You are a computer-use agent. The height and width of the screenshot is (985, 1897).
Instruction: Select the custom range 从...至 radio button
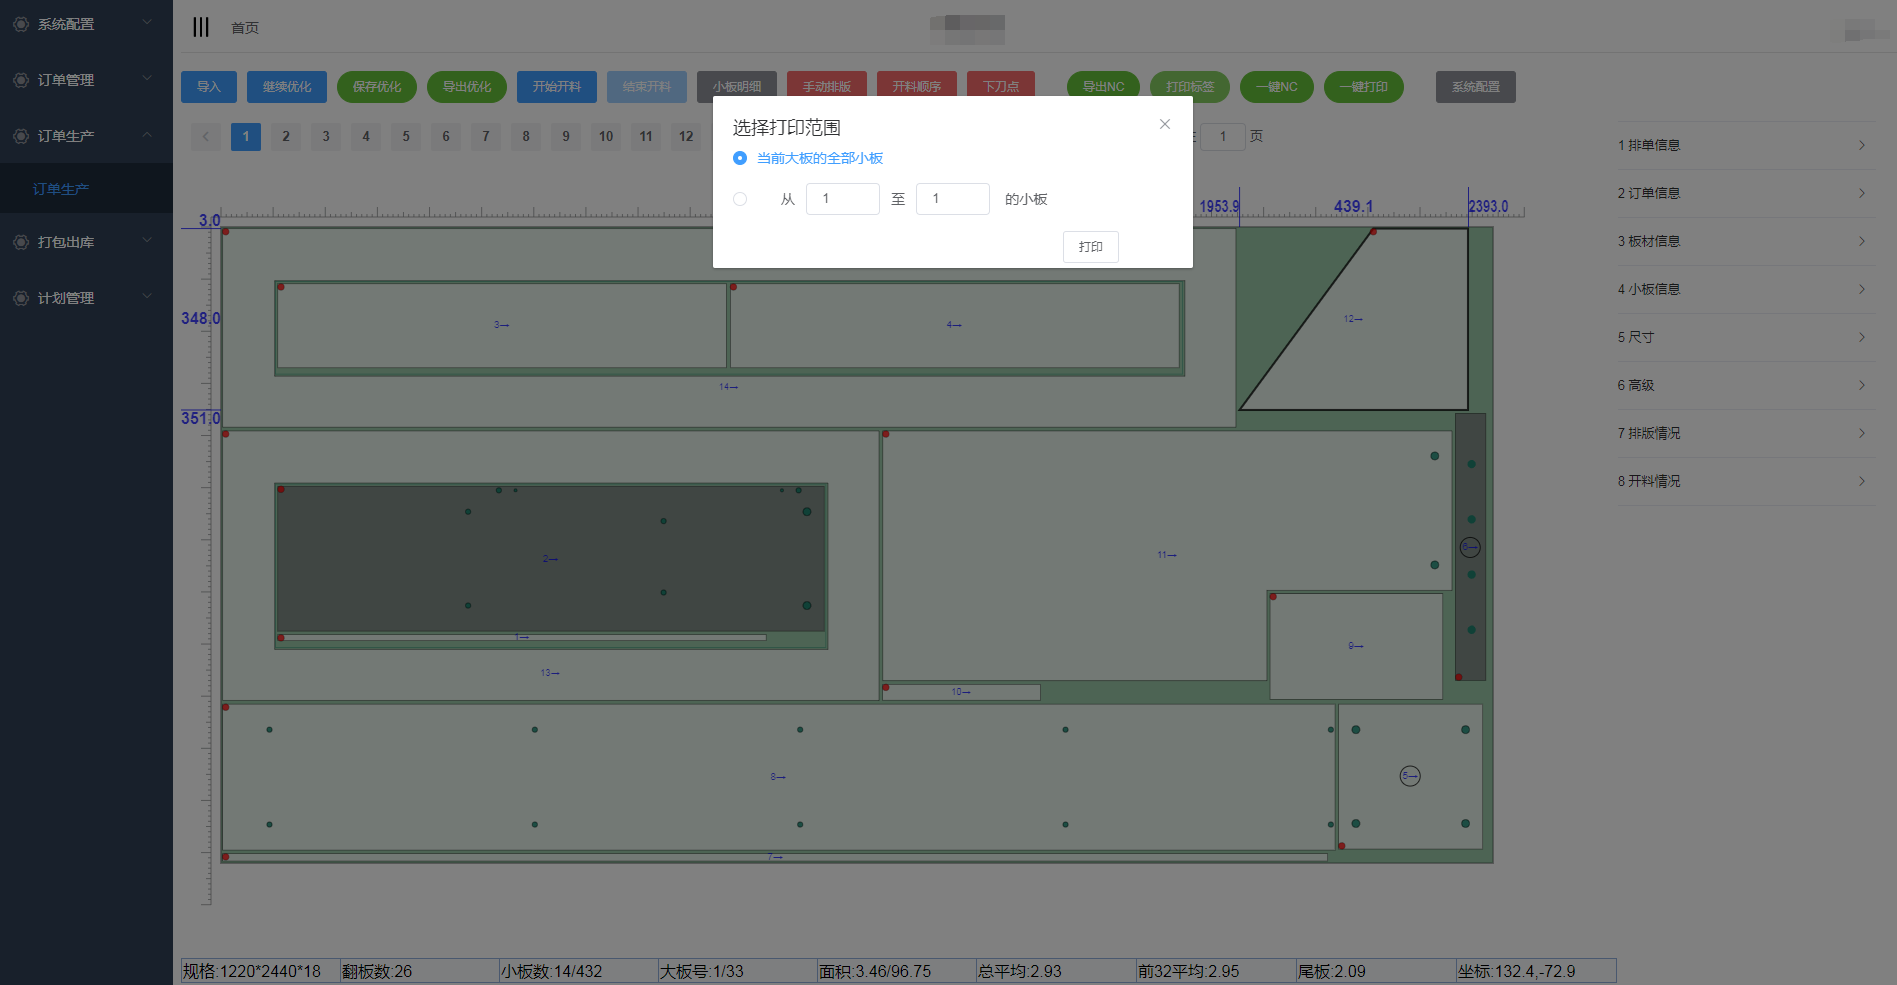740,199
